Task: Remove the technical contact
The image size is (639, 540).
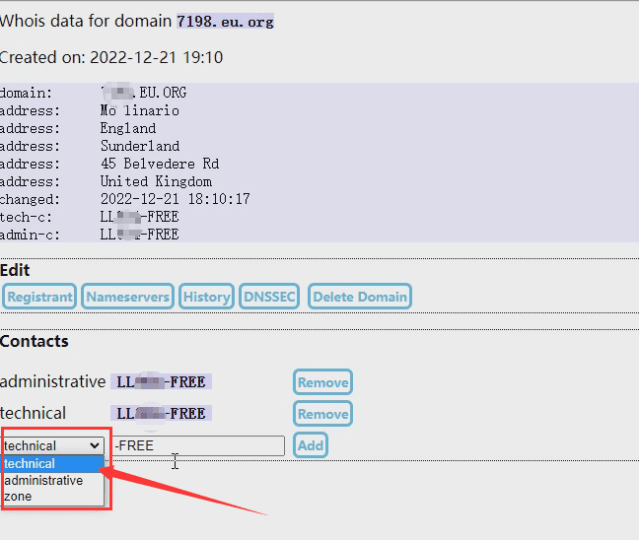Action: (322, 414)
